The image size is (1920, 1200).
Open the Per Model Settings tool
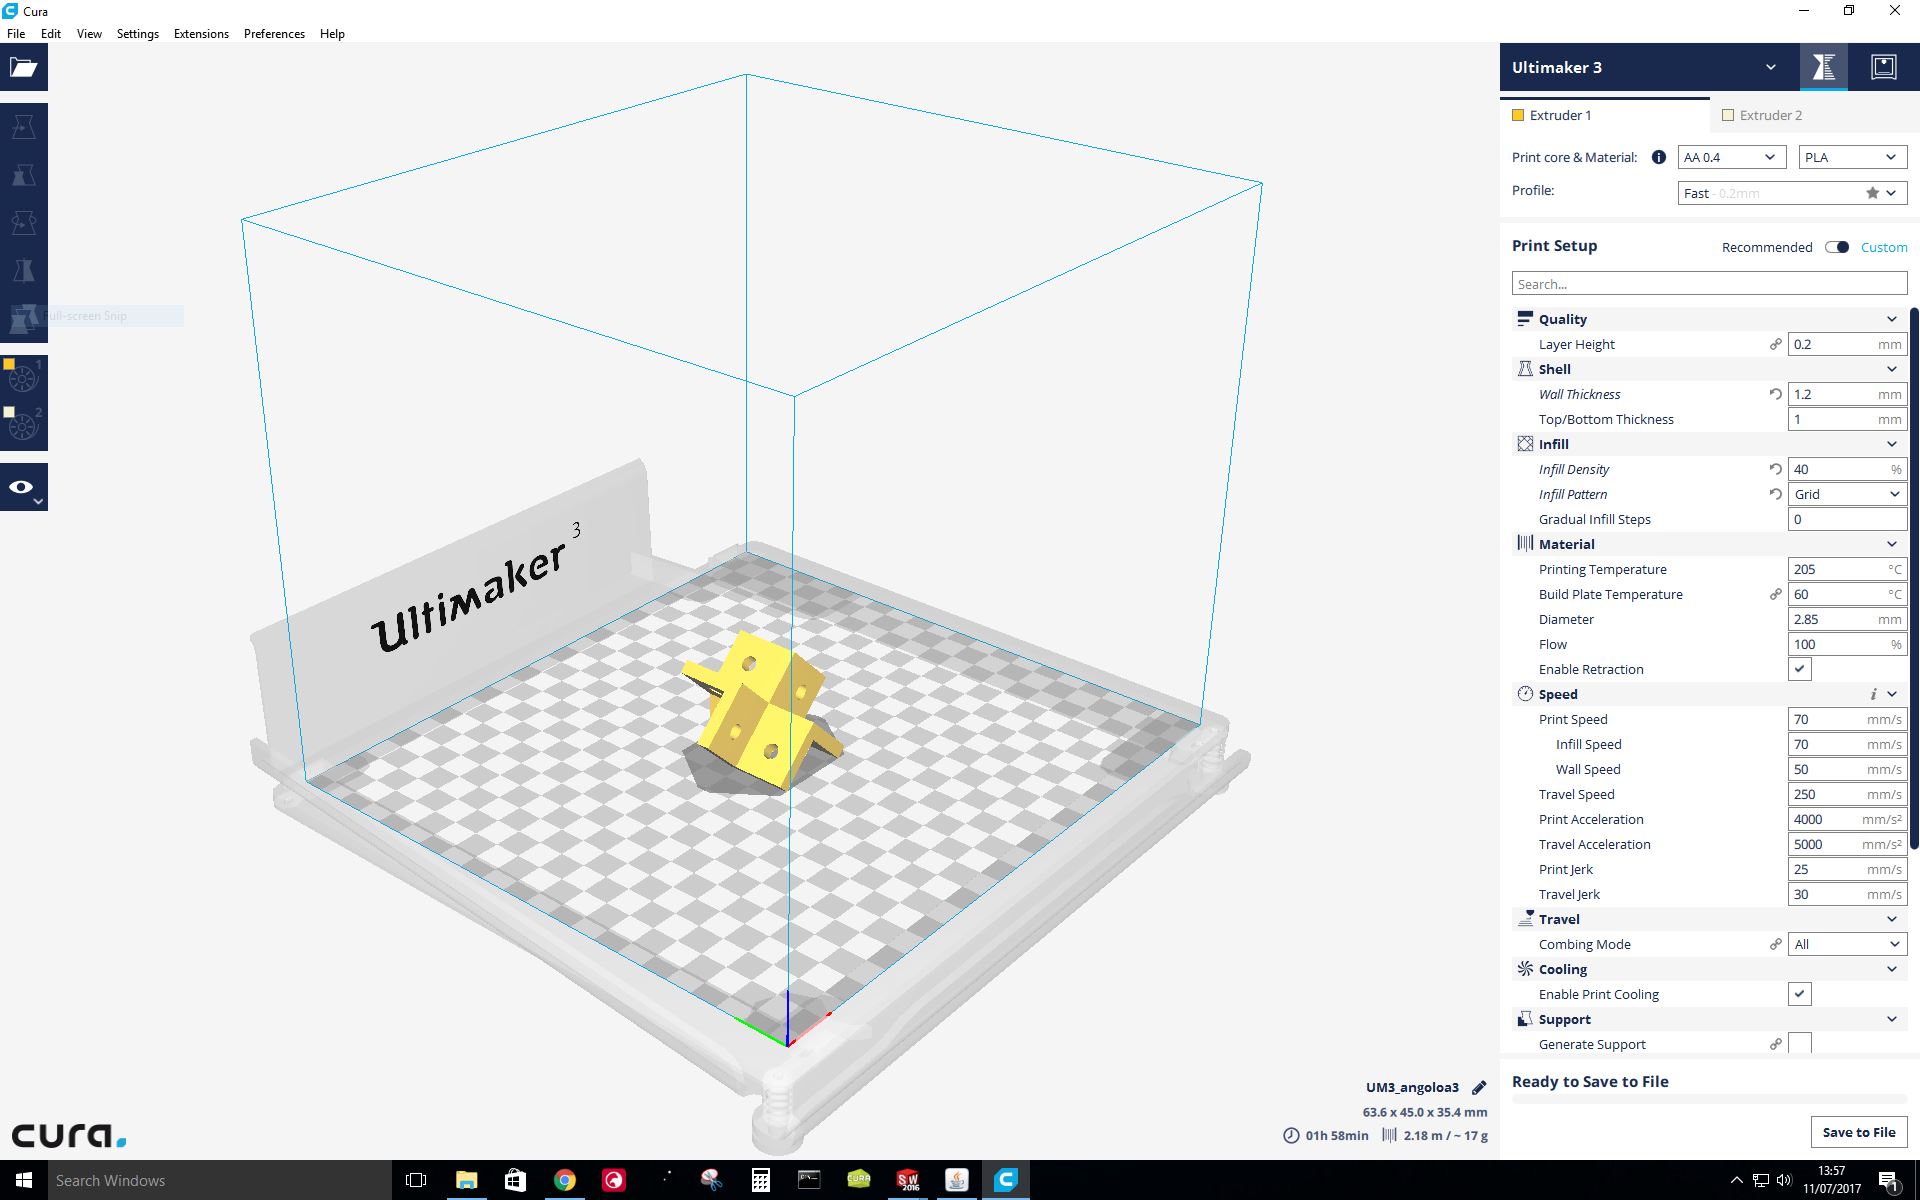(x=24, y=319)
